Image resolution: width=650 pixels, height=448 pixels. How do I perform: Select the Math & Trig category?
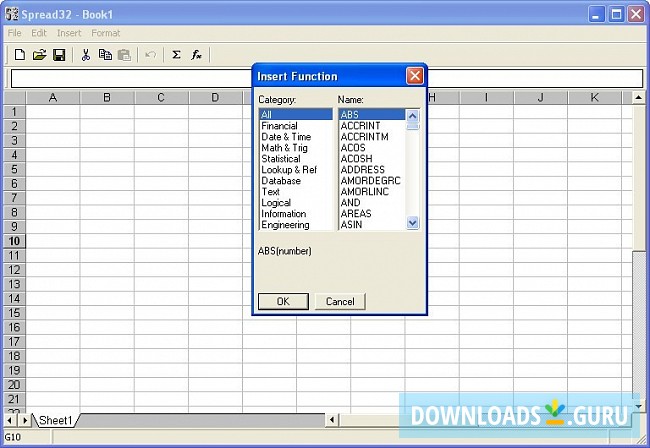(296, 148)
